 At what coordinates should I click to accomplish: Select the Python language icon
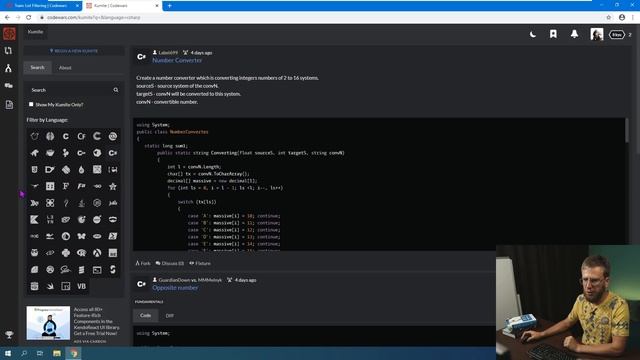click(66, 253)
